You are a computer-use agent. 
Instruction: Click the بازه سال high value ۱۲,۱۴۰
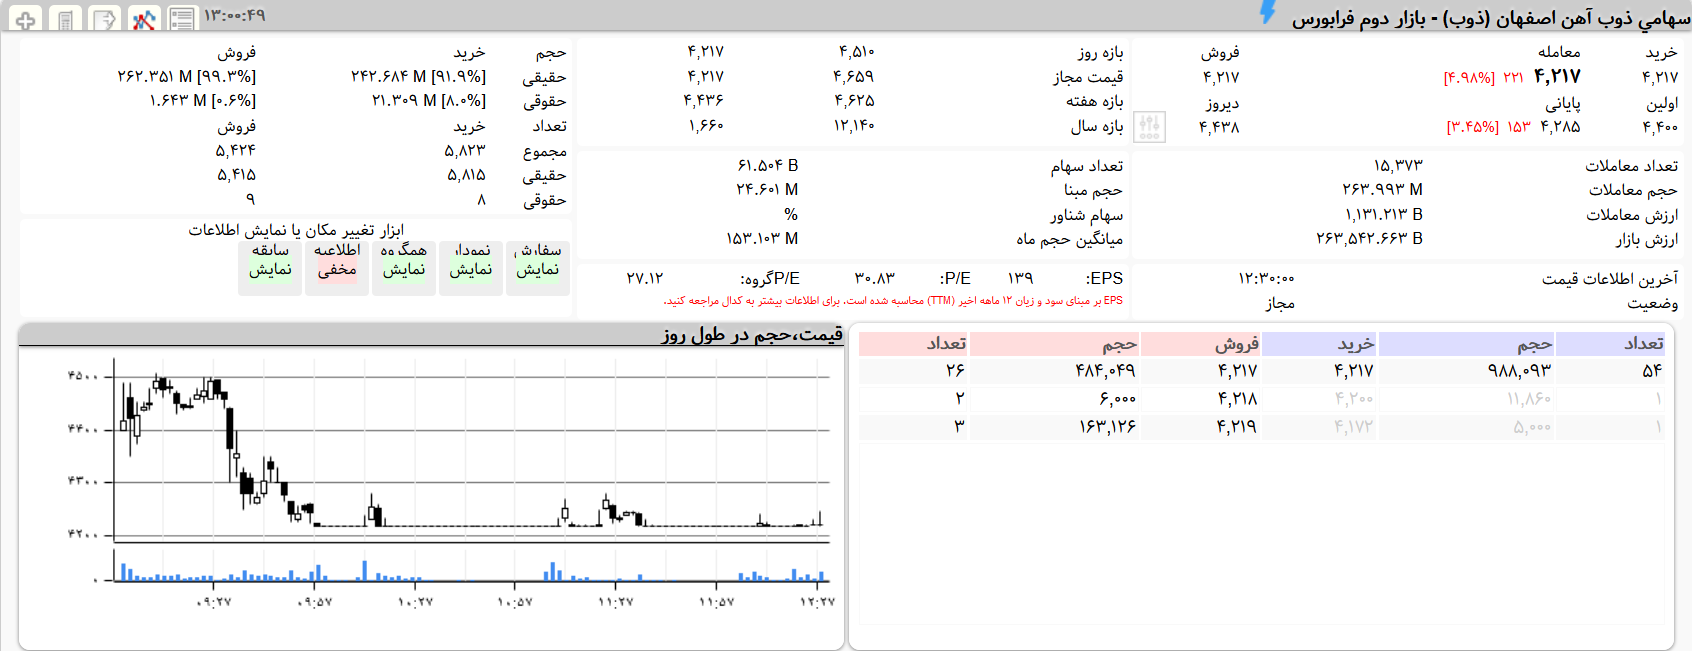point(854,126)
